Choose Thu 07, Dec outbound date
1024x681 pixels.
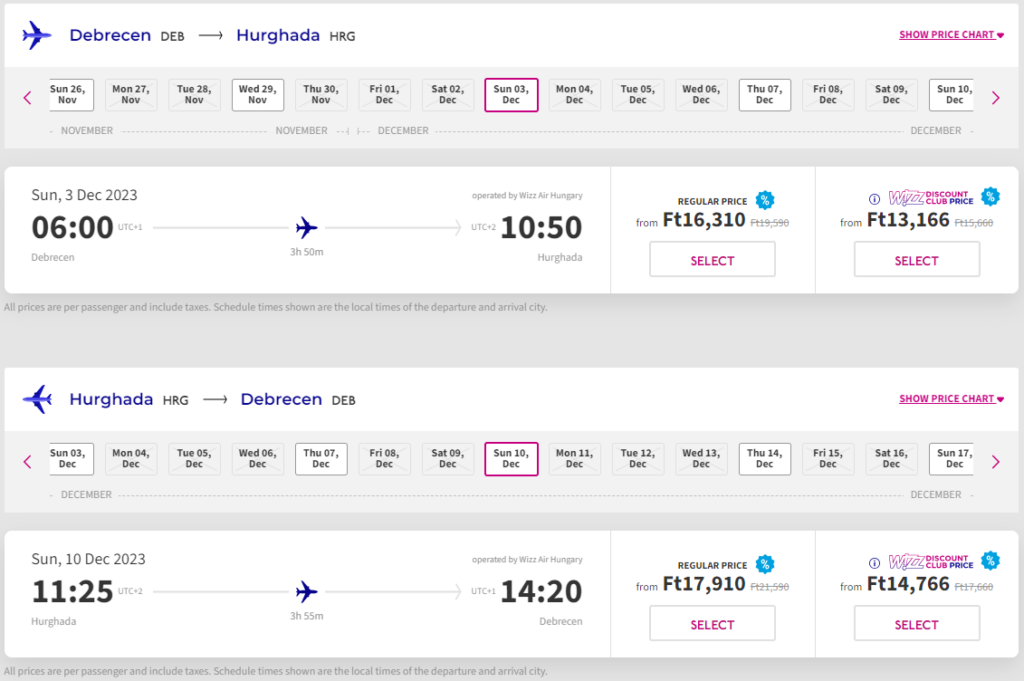[764, 95]
